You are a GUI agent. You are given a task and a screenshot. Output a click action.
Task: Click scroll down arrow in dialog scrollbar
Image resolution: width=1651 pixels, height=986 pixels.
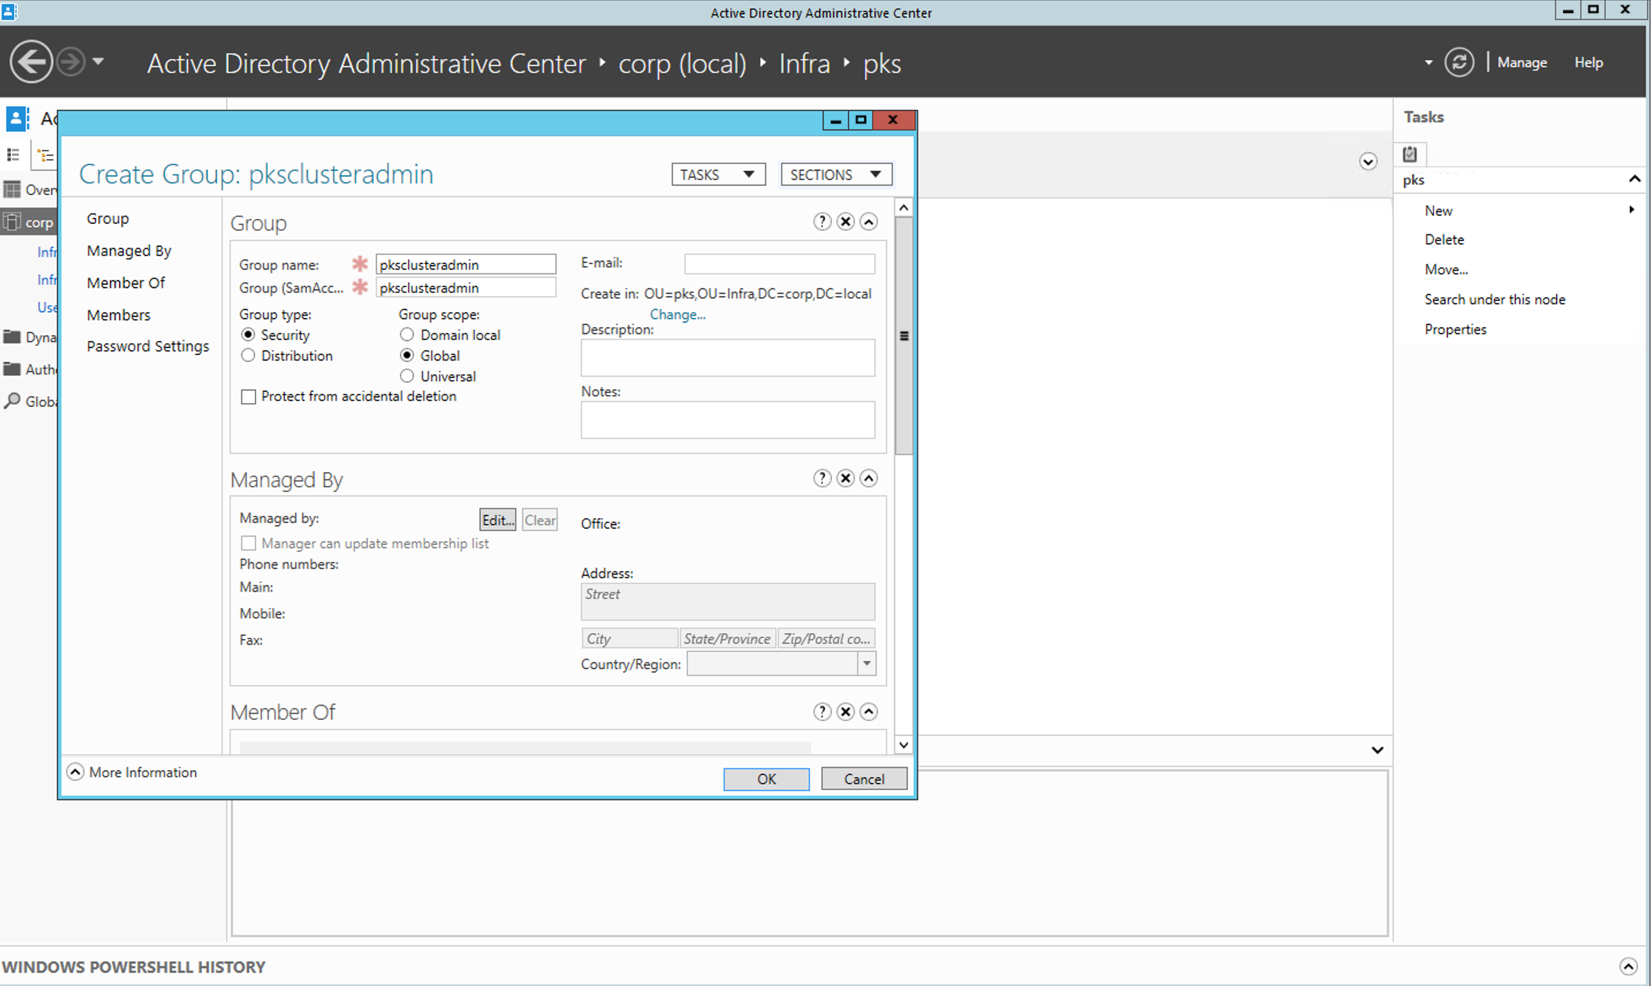pos(903,744)
